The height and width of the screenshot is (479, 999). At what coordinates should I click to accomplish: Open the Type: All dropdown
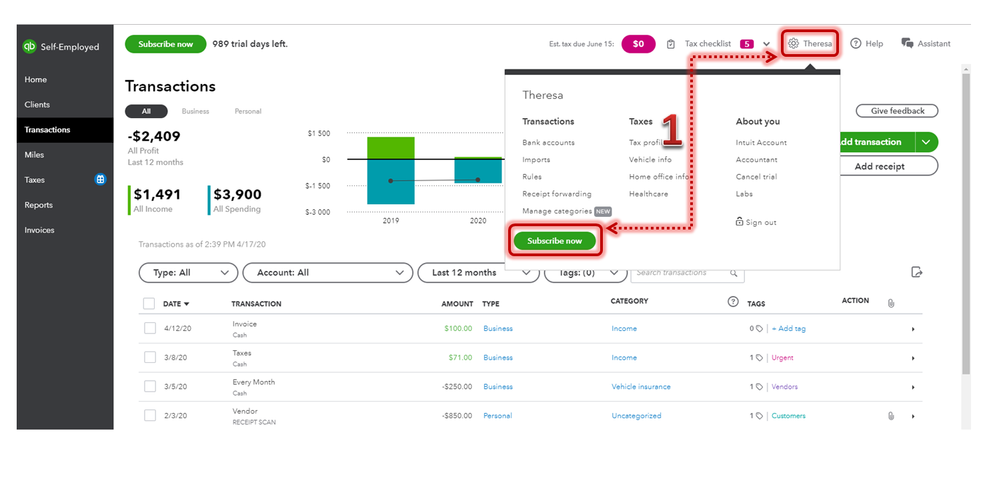[x=188, y=273]
